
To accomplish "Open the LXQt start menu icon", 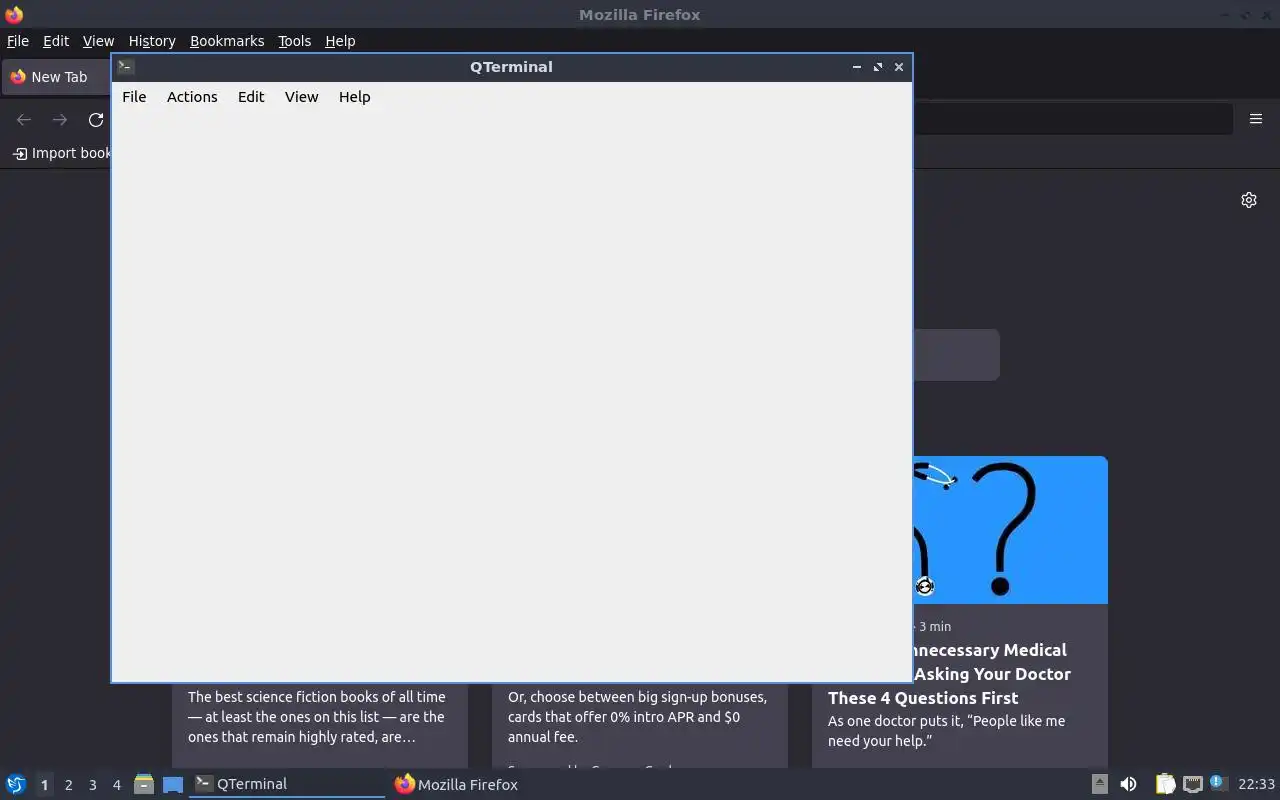I will 16,784.
